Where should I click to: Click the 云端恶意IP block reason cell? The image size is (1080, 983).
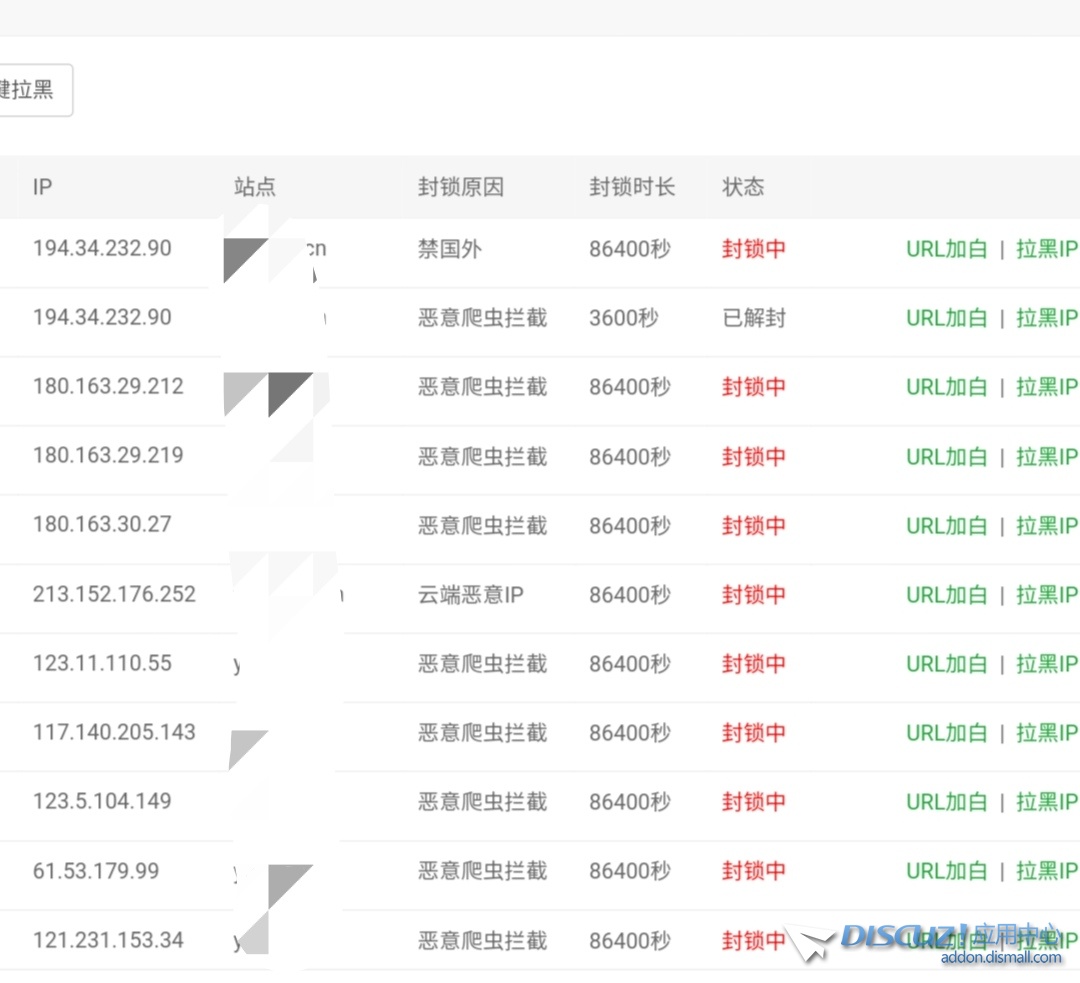click(x=471, y=594)
